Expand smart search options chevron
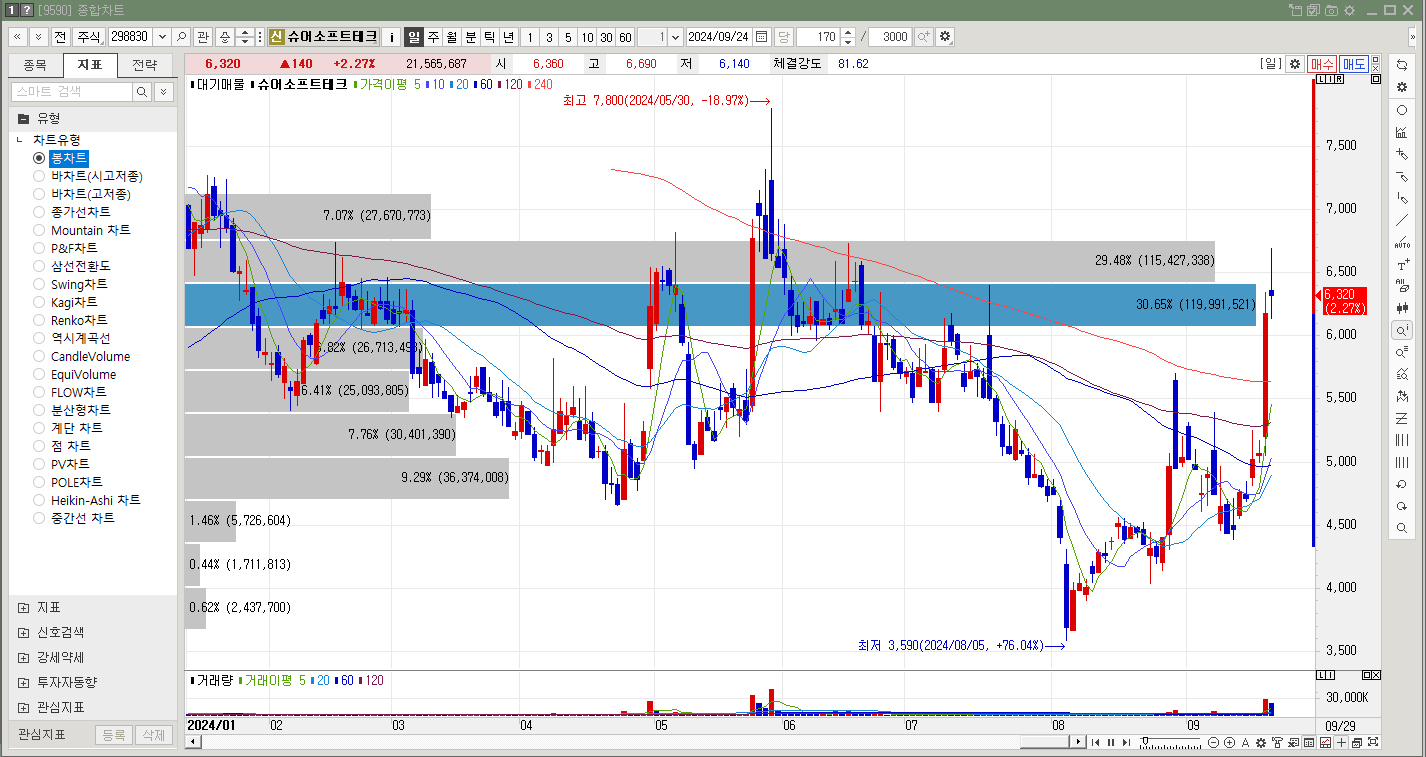The width and height of the screenshot is (1426, 757). 163,91
